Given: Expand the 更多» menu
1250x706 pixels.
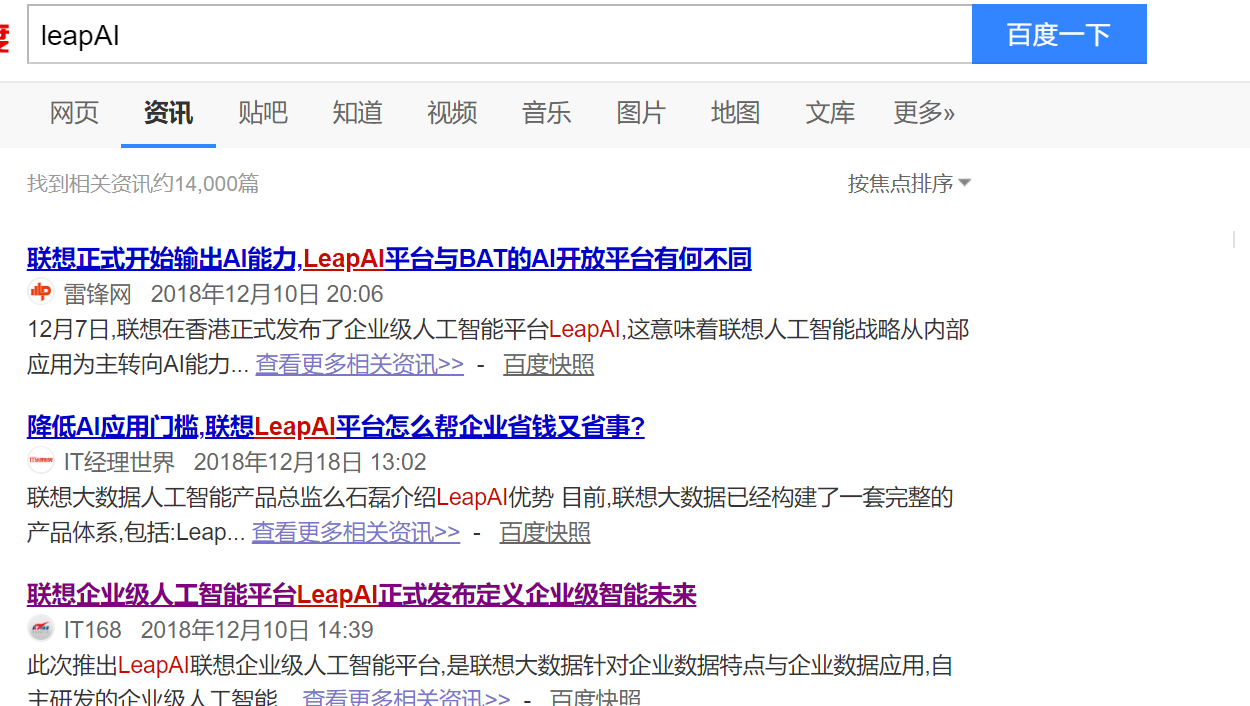Looking at the screenshot, I should pyautogui.click(x=924, y=113).
